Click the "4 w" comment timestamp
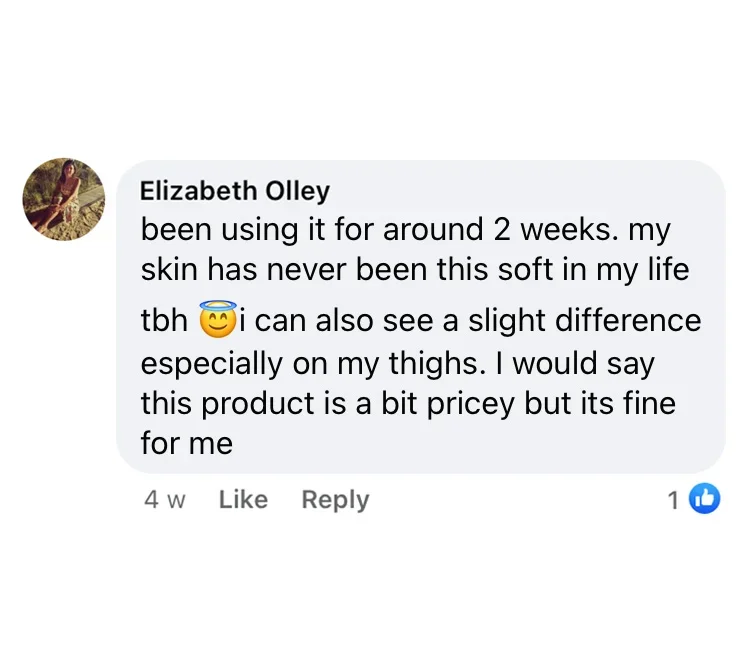This screenshot has height=646, width=738. point(165,500)
